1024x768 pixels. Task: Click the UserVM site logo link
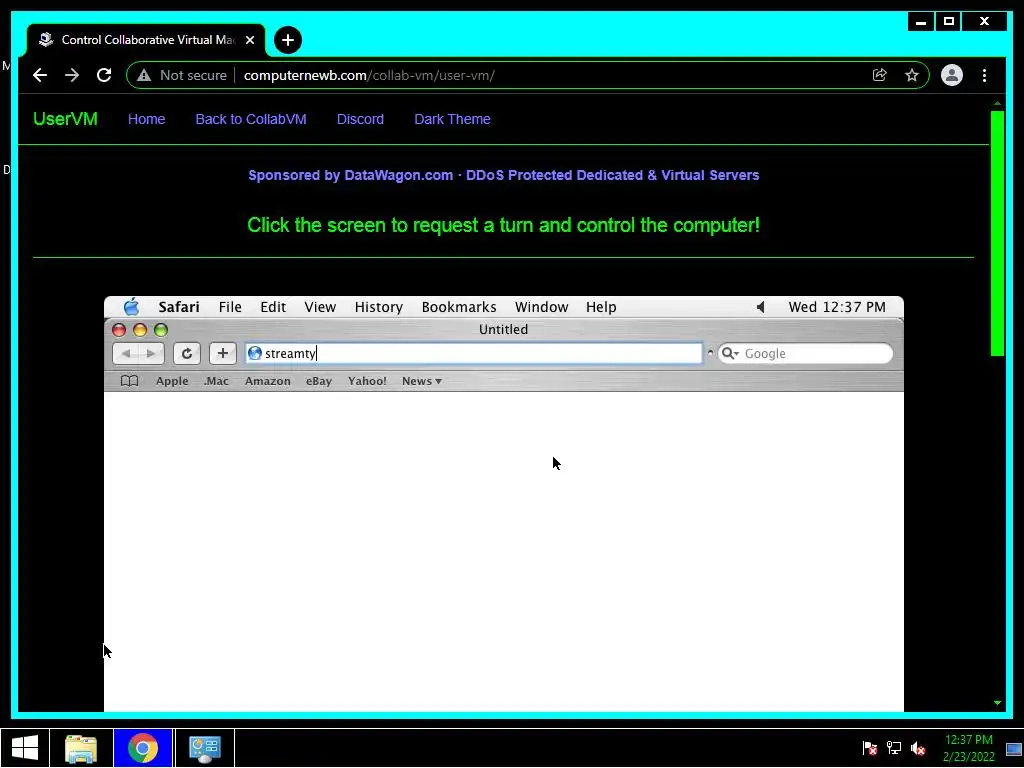click(65, 119)
